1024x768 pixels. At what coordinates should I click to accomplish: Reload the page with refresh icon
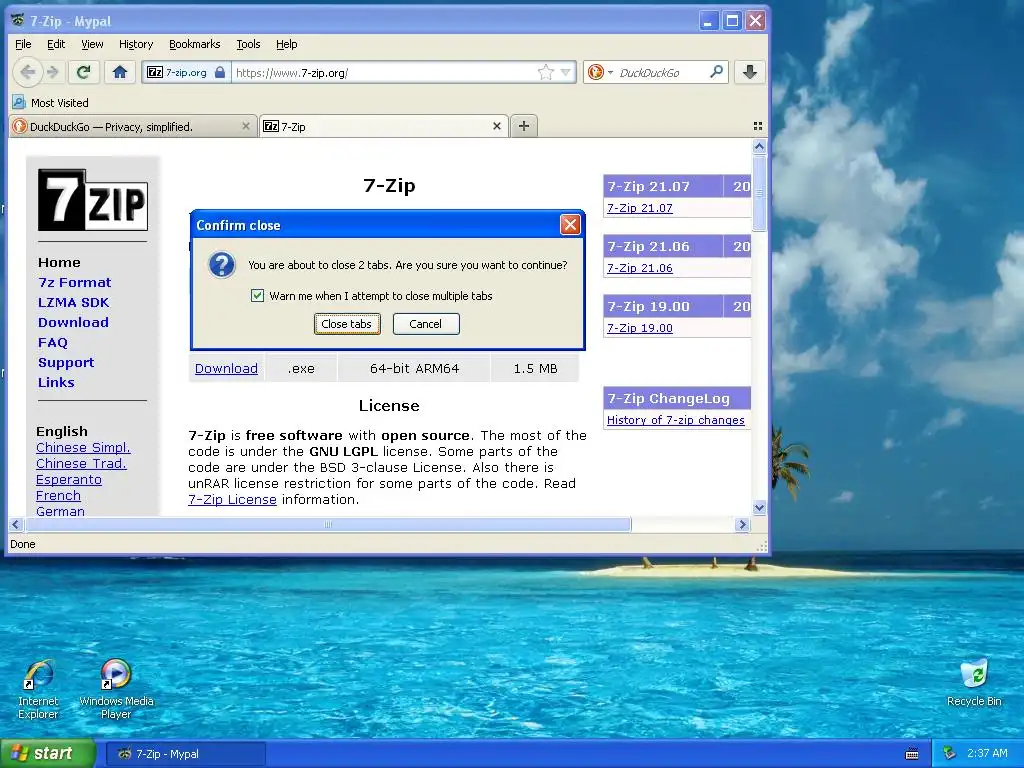point(83,72)
